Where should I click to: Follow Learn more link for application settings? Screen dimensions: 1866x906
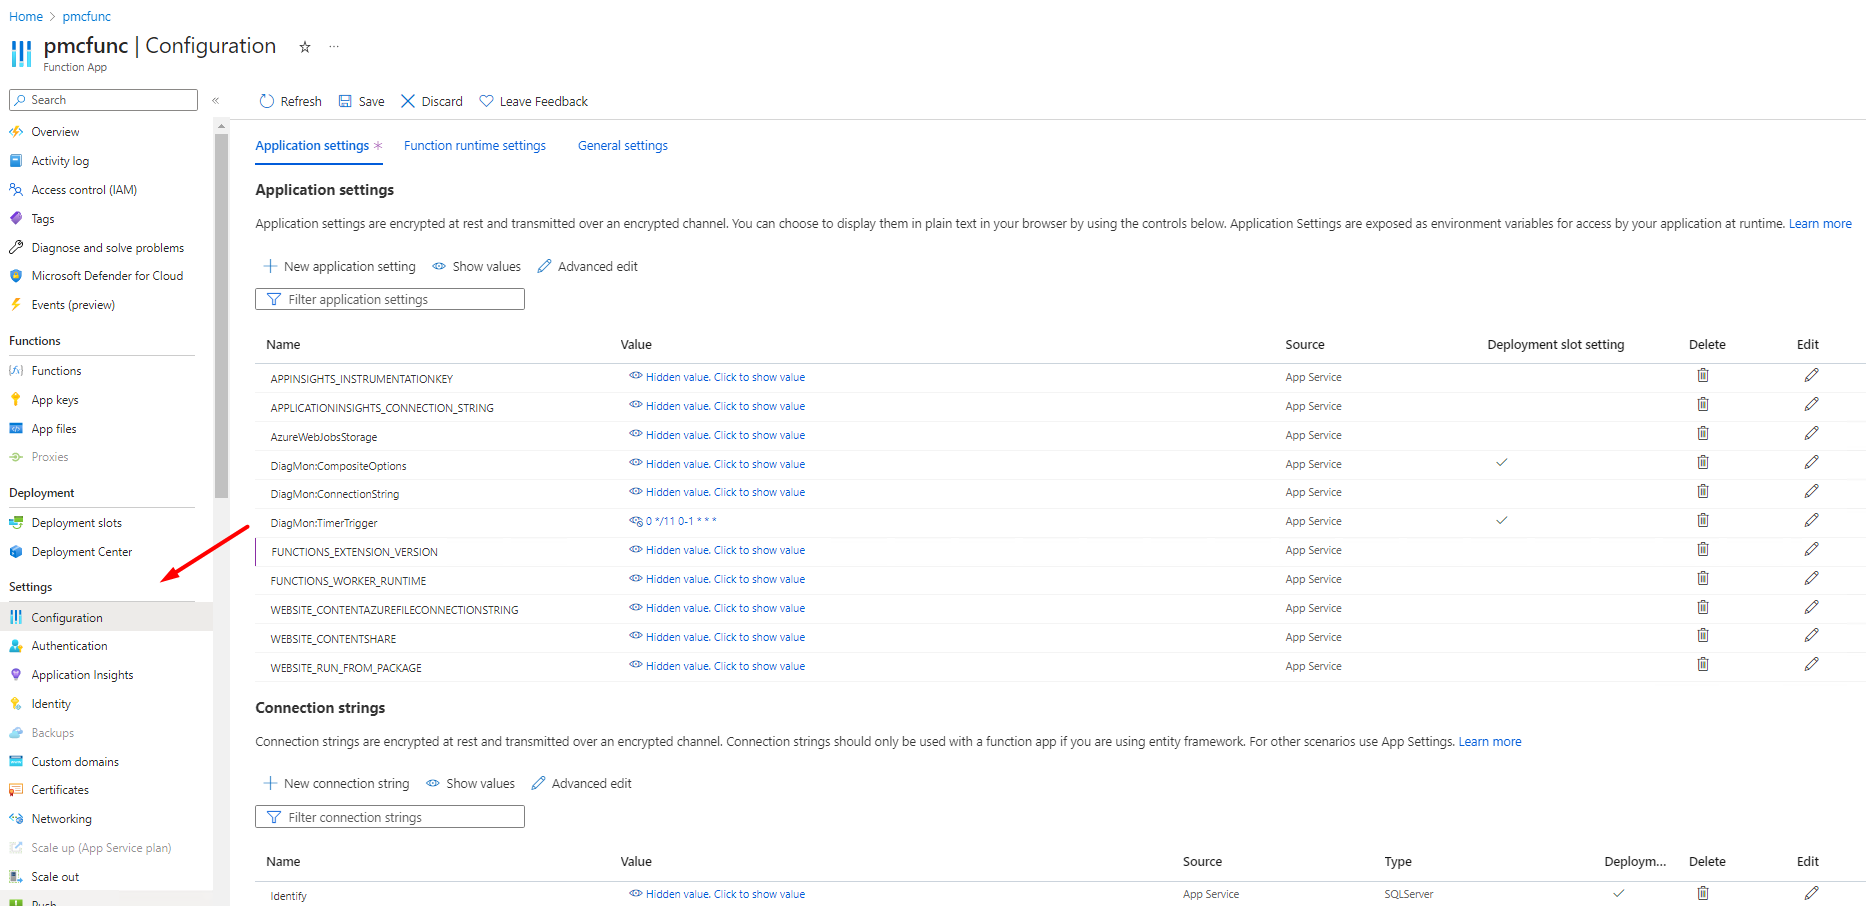(1820, 224)
